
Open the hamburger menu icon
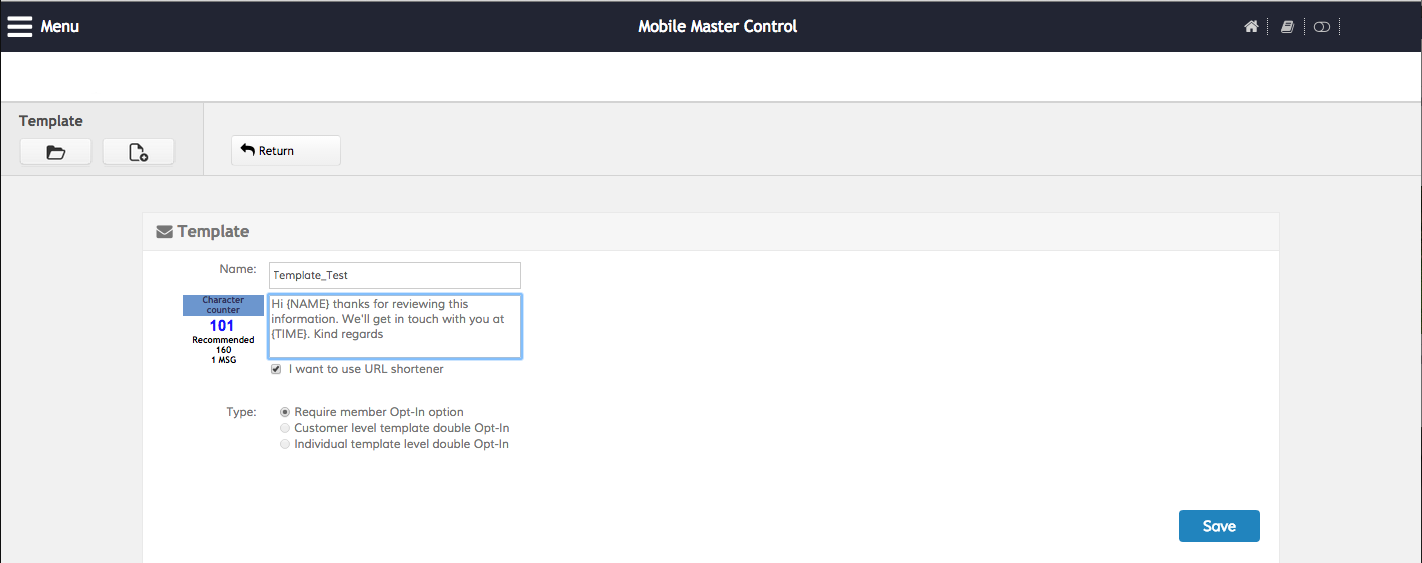[20, 27]
